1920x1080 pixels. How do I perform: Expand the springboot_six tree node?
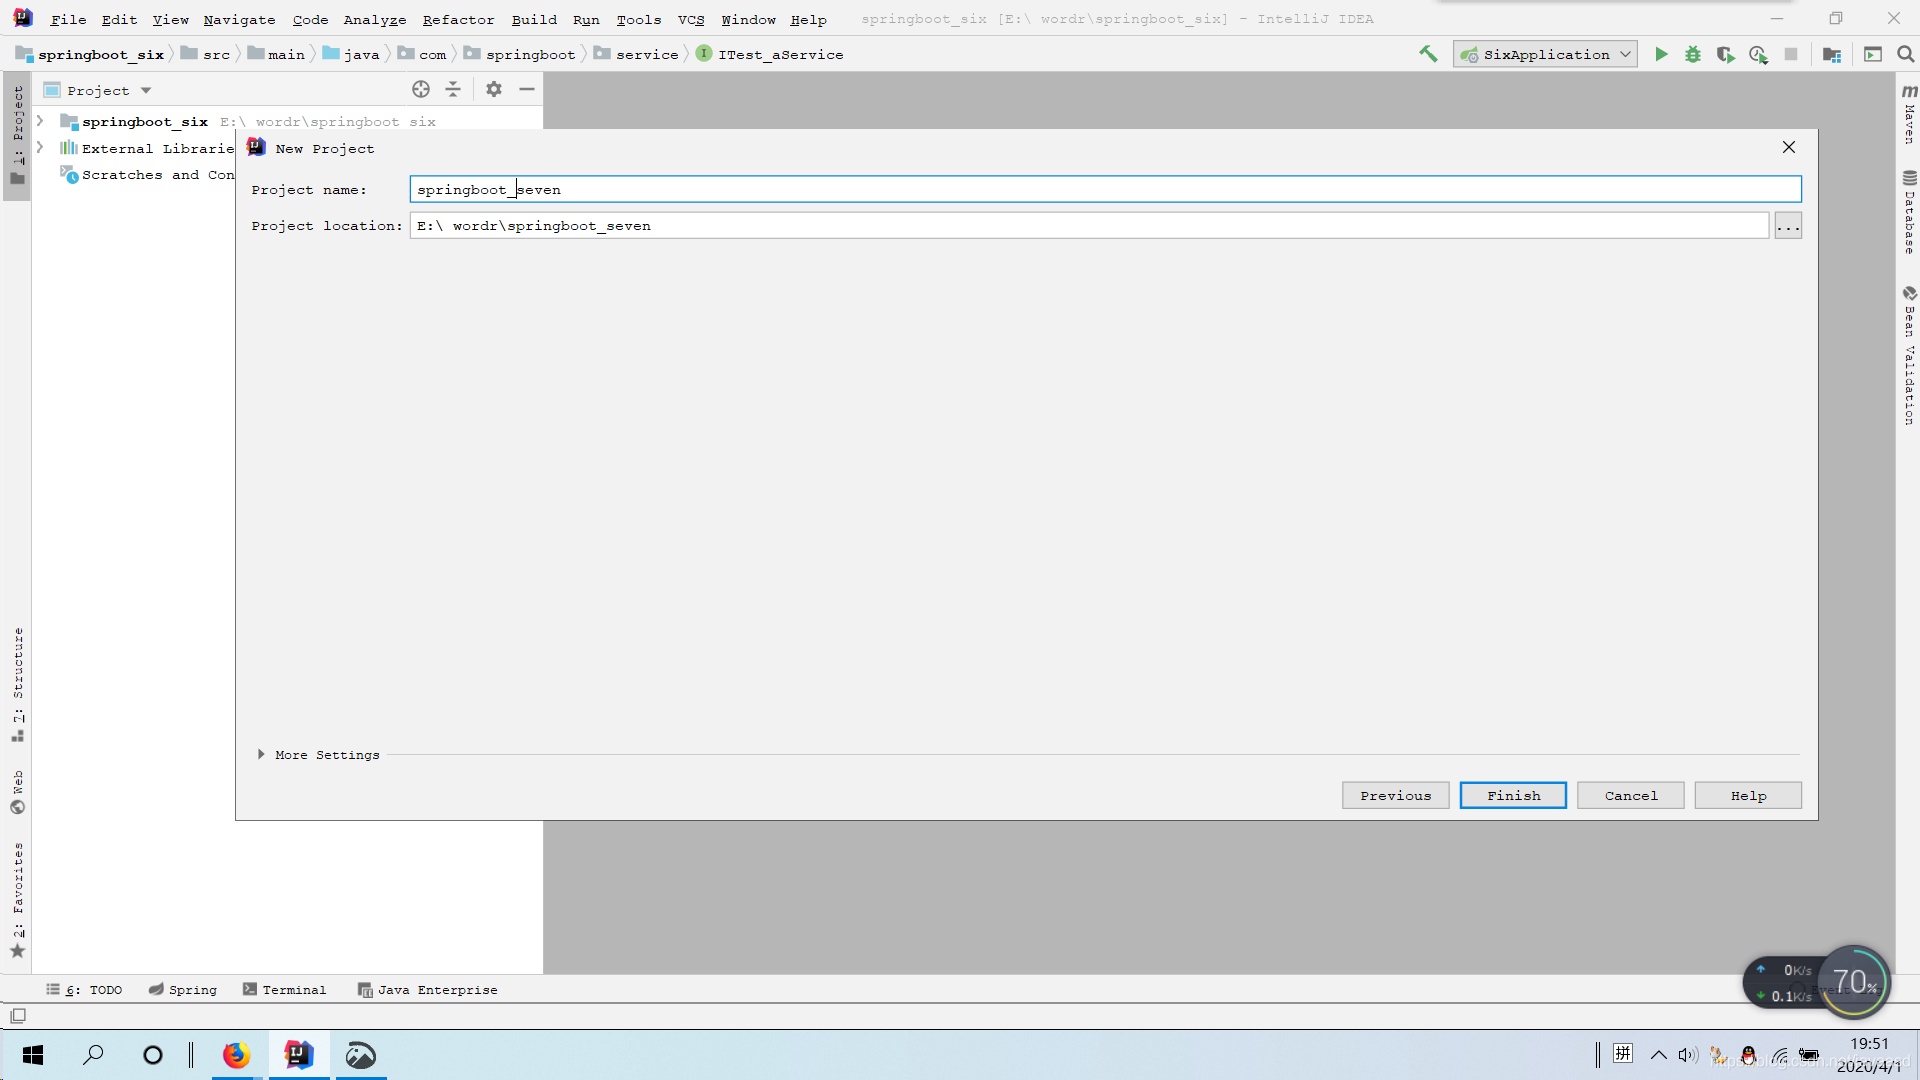(x=40, y=121)
